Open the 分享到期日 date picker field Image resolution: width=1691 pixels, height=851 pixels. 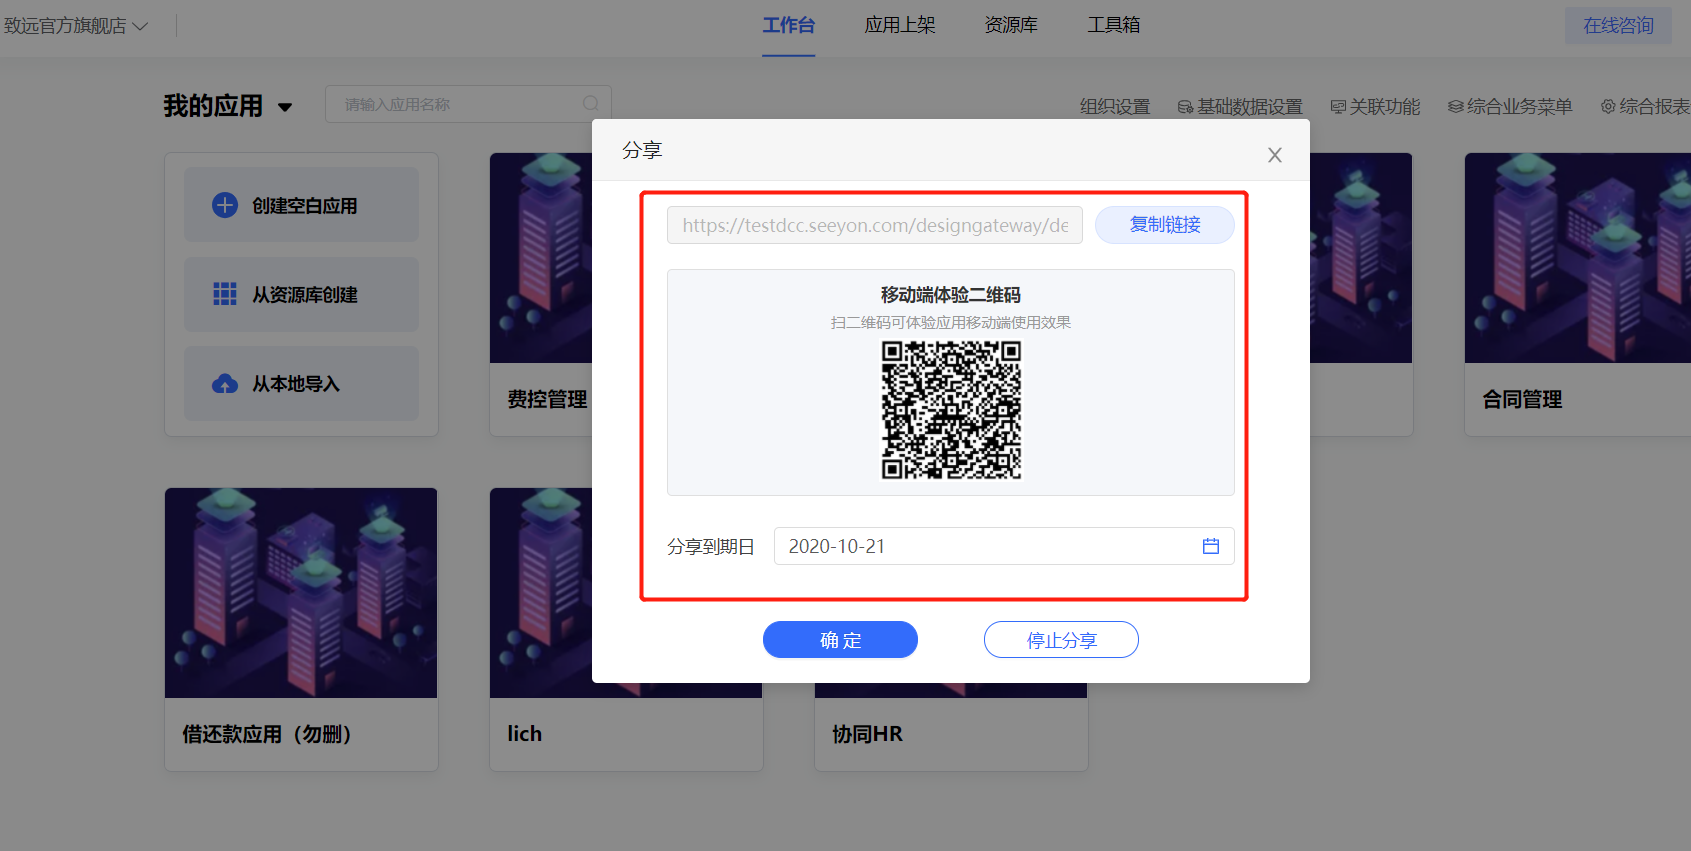pos(1004,546)
